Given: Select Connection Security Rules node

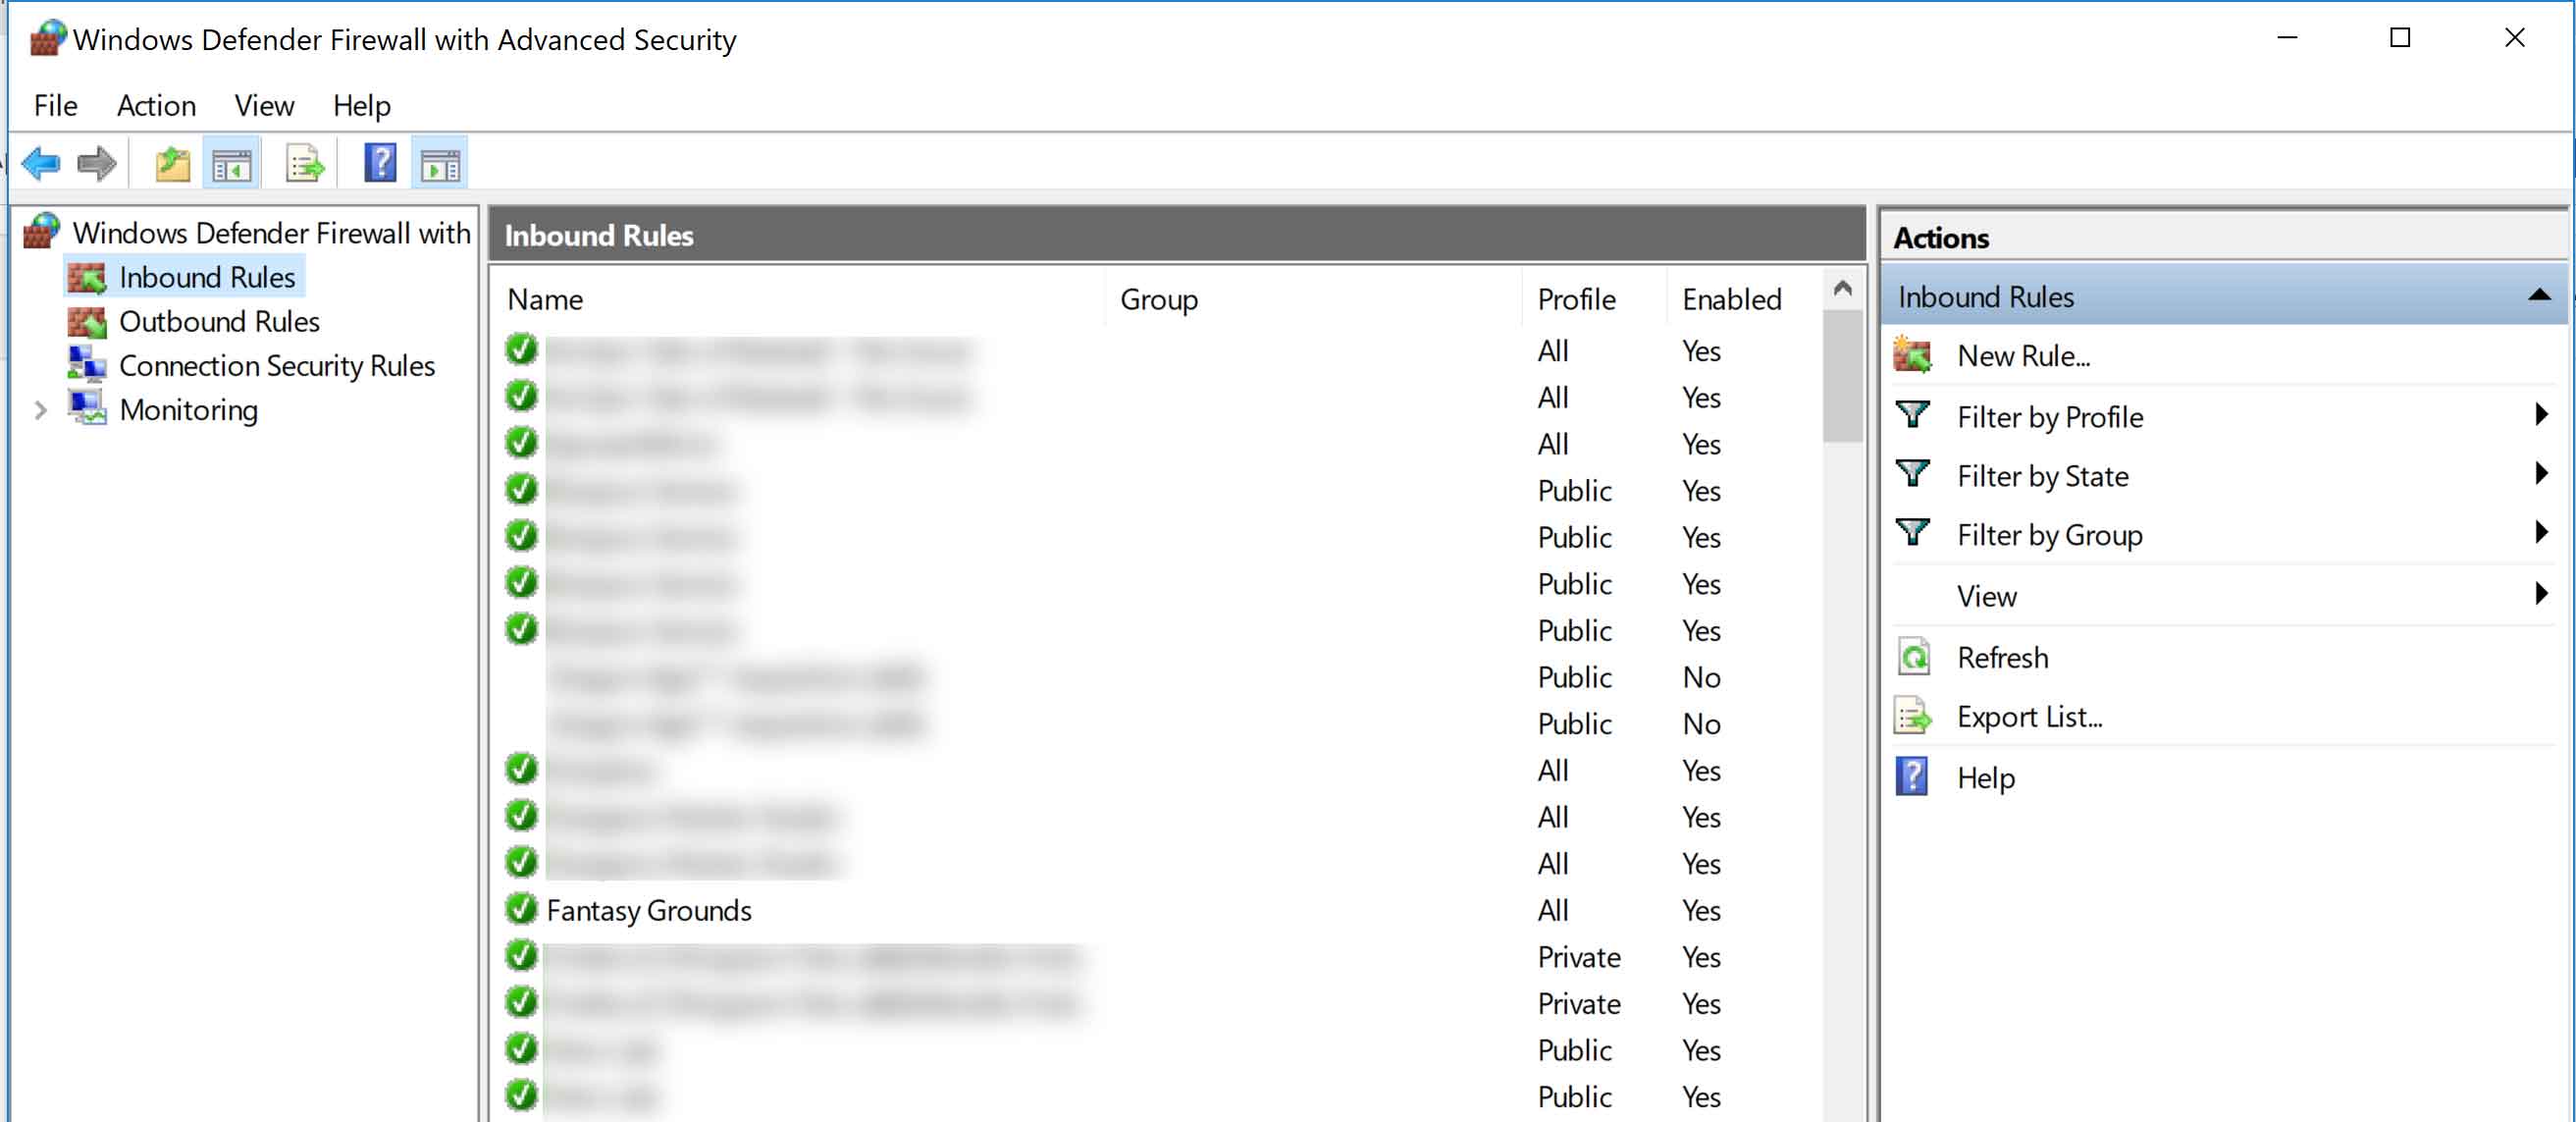Looking at the screenshot, I should pos(276,365).
